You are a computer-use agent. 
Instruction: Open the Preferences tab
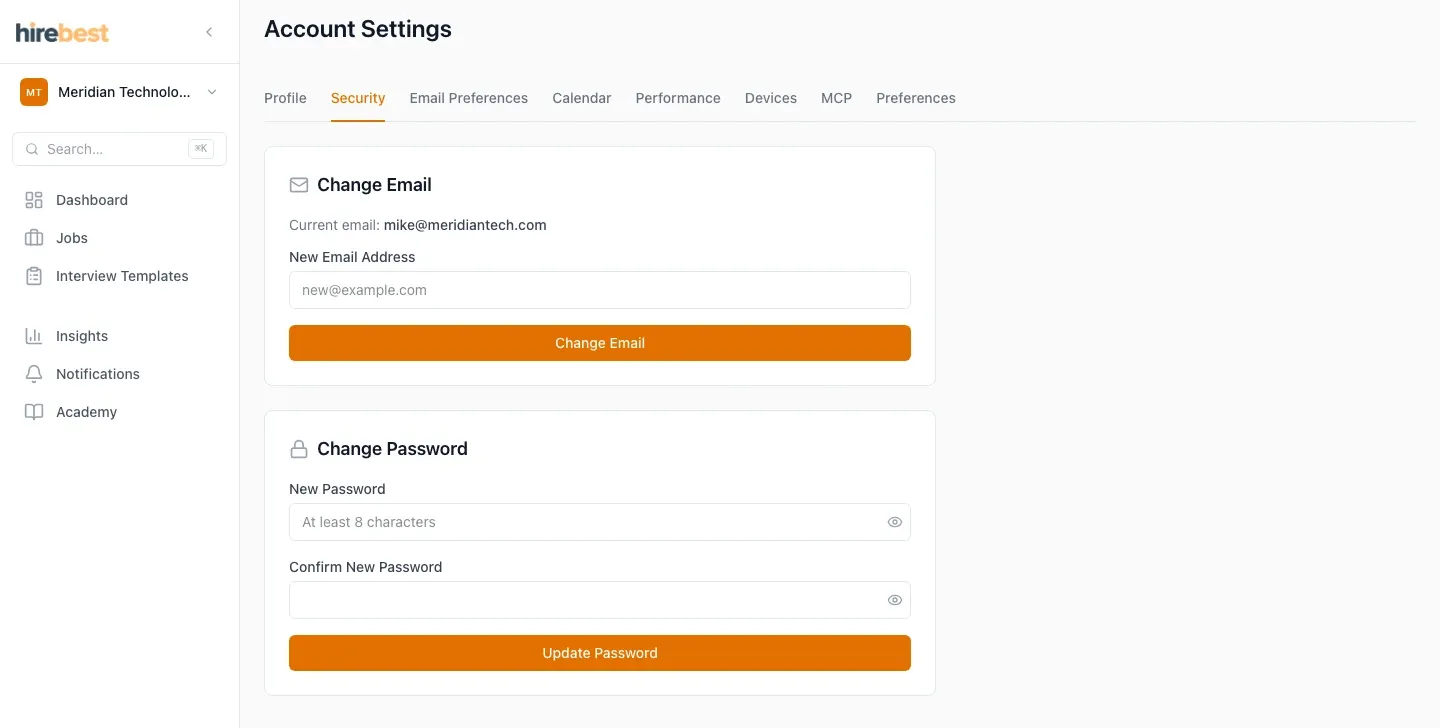pos(916,98)
